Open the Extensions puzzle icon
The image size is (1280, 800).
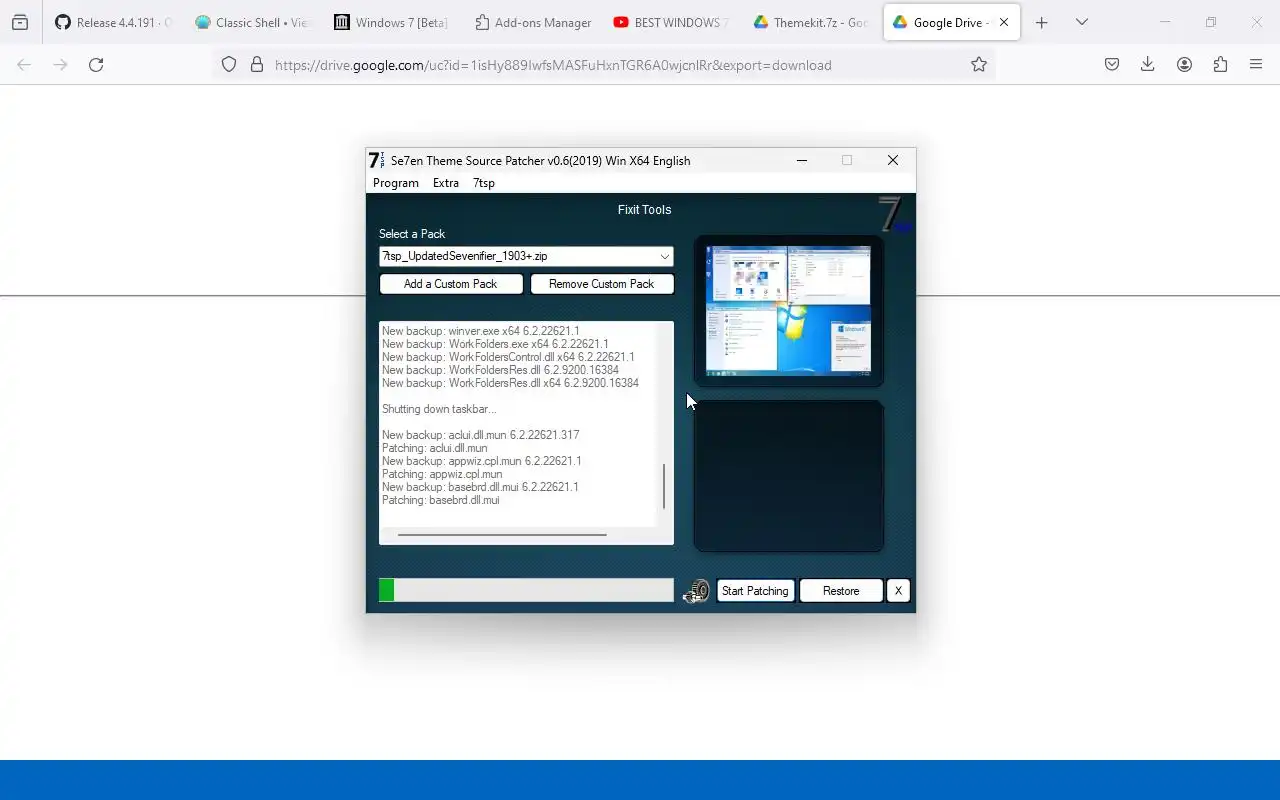1220,65
